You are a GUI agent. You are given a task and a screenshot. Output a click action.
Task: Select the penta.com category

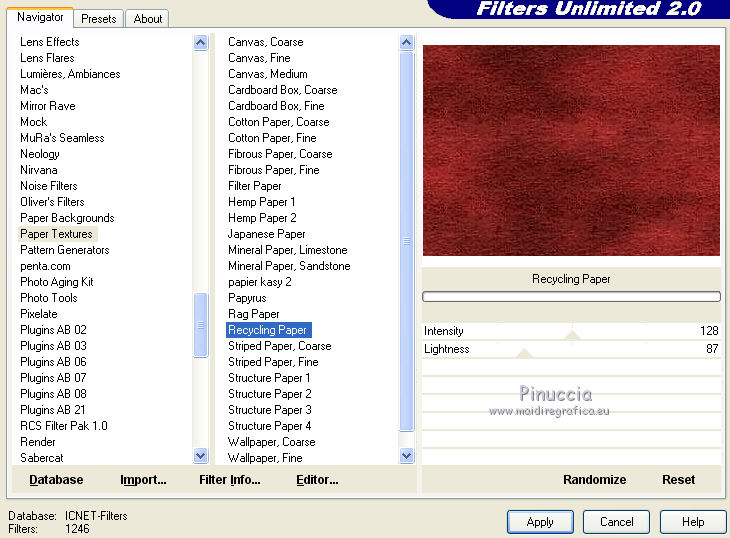pos(45,266)
